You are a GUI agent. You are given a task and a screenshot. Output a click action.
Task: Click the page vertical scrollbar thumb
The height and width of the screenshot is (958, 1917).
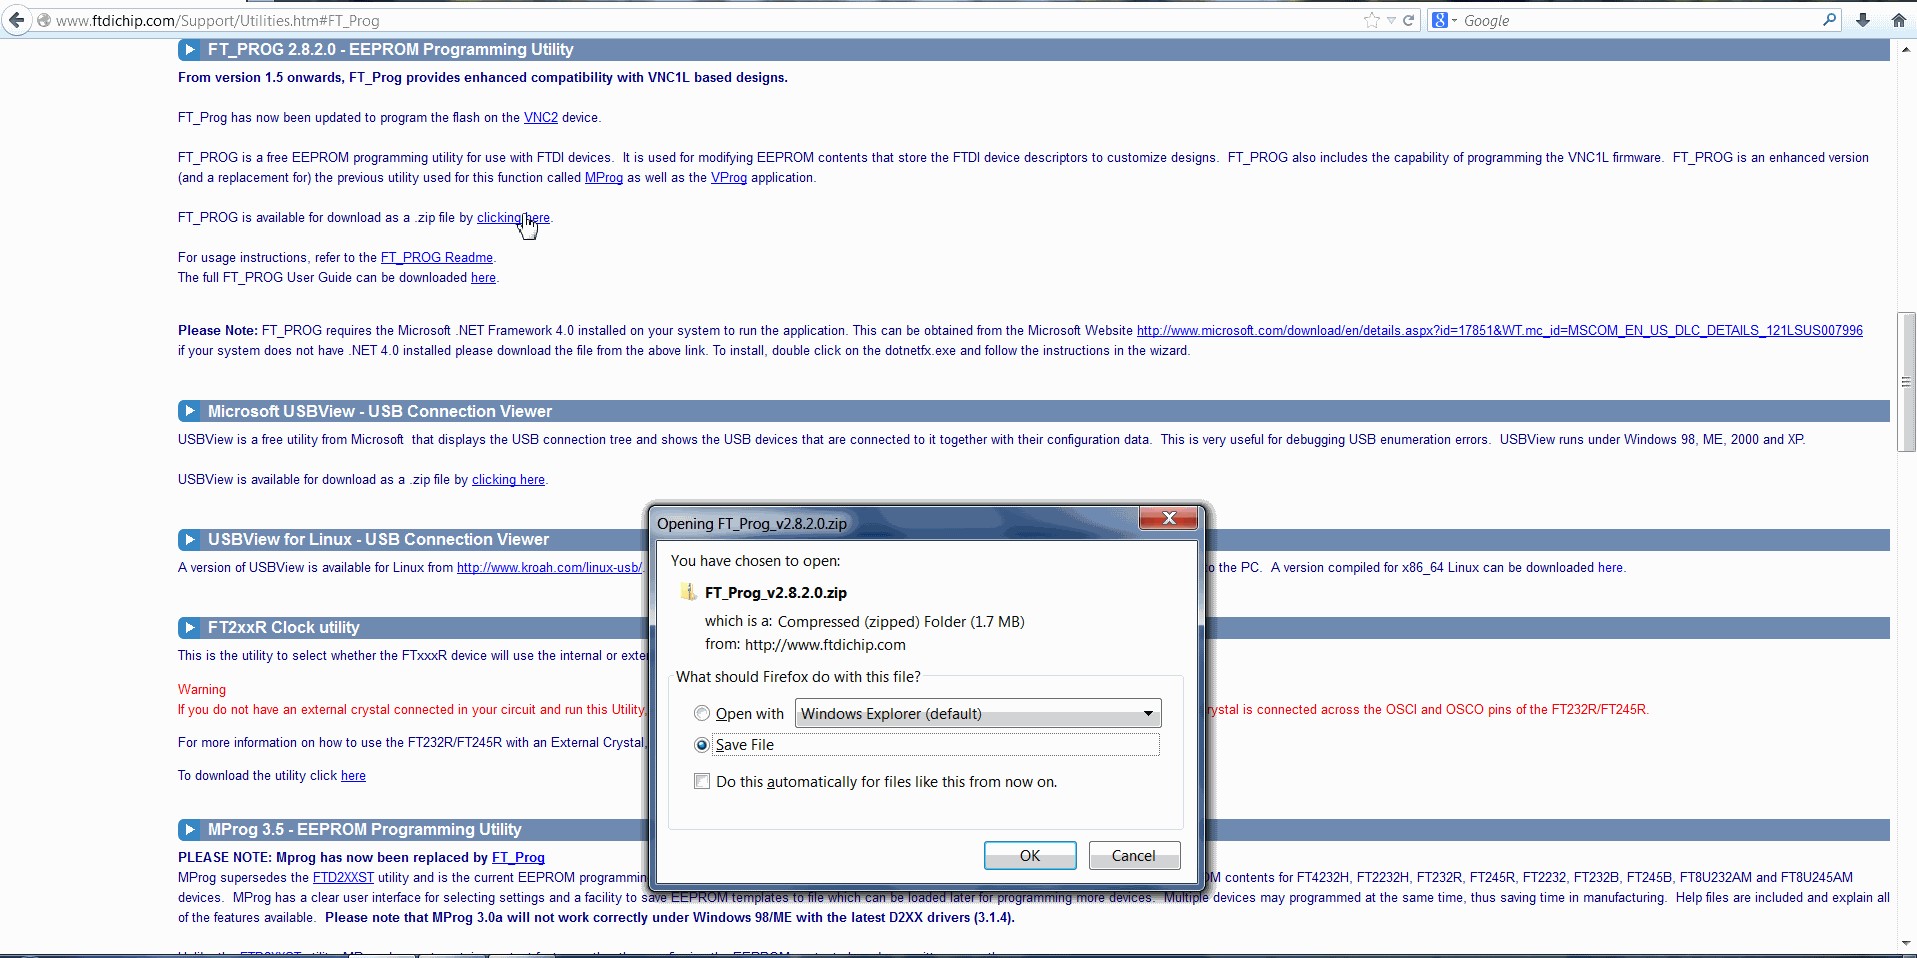1906,382
